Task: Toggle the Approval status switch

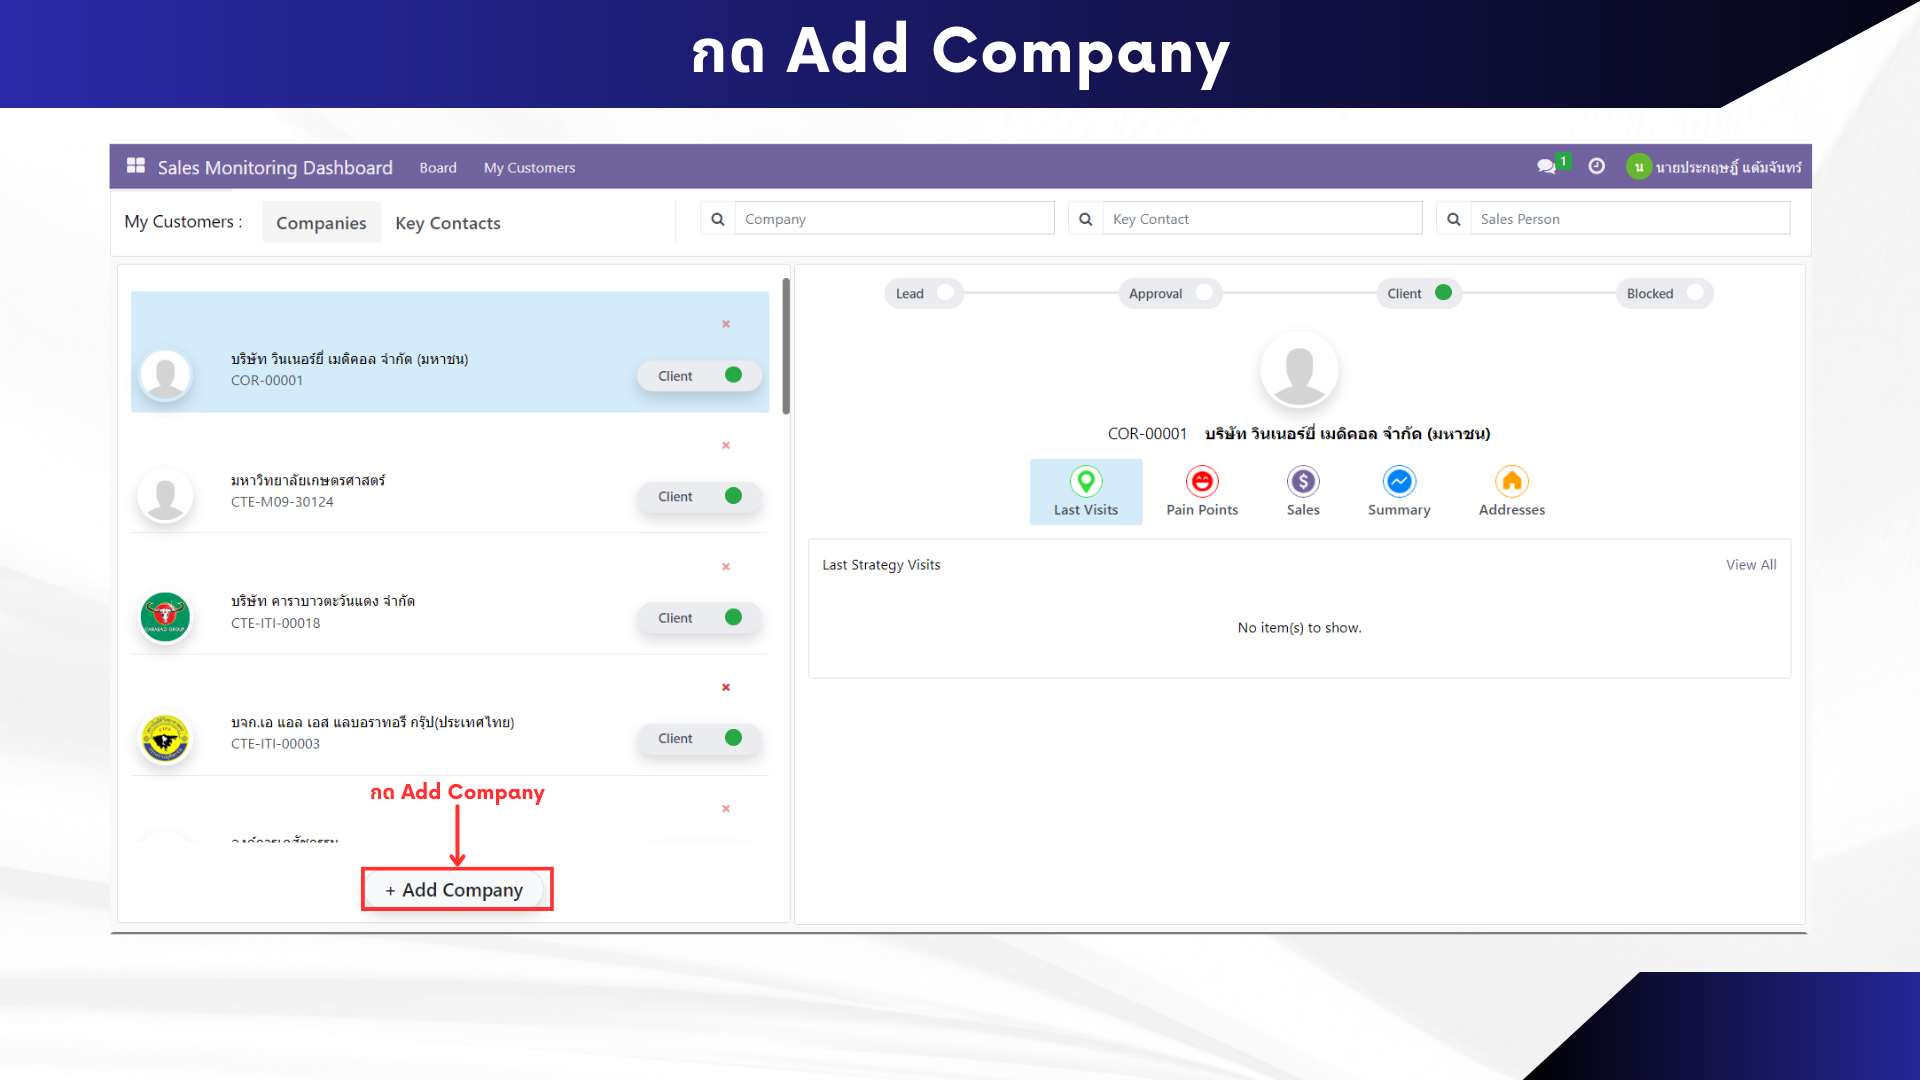Action: [x=1204, y=293]
